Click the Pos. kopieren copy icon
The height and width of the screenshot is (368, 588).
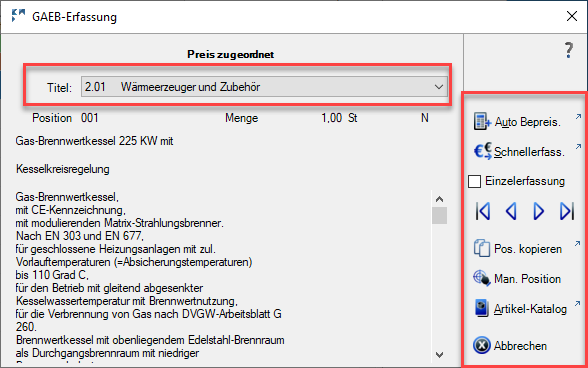[482, 248]
